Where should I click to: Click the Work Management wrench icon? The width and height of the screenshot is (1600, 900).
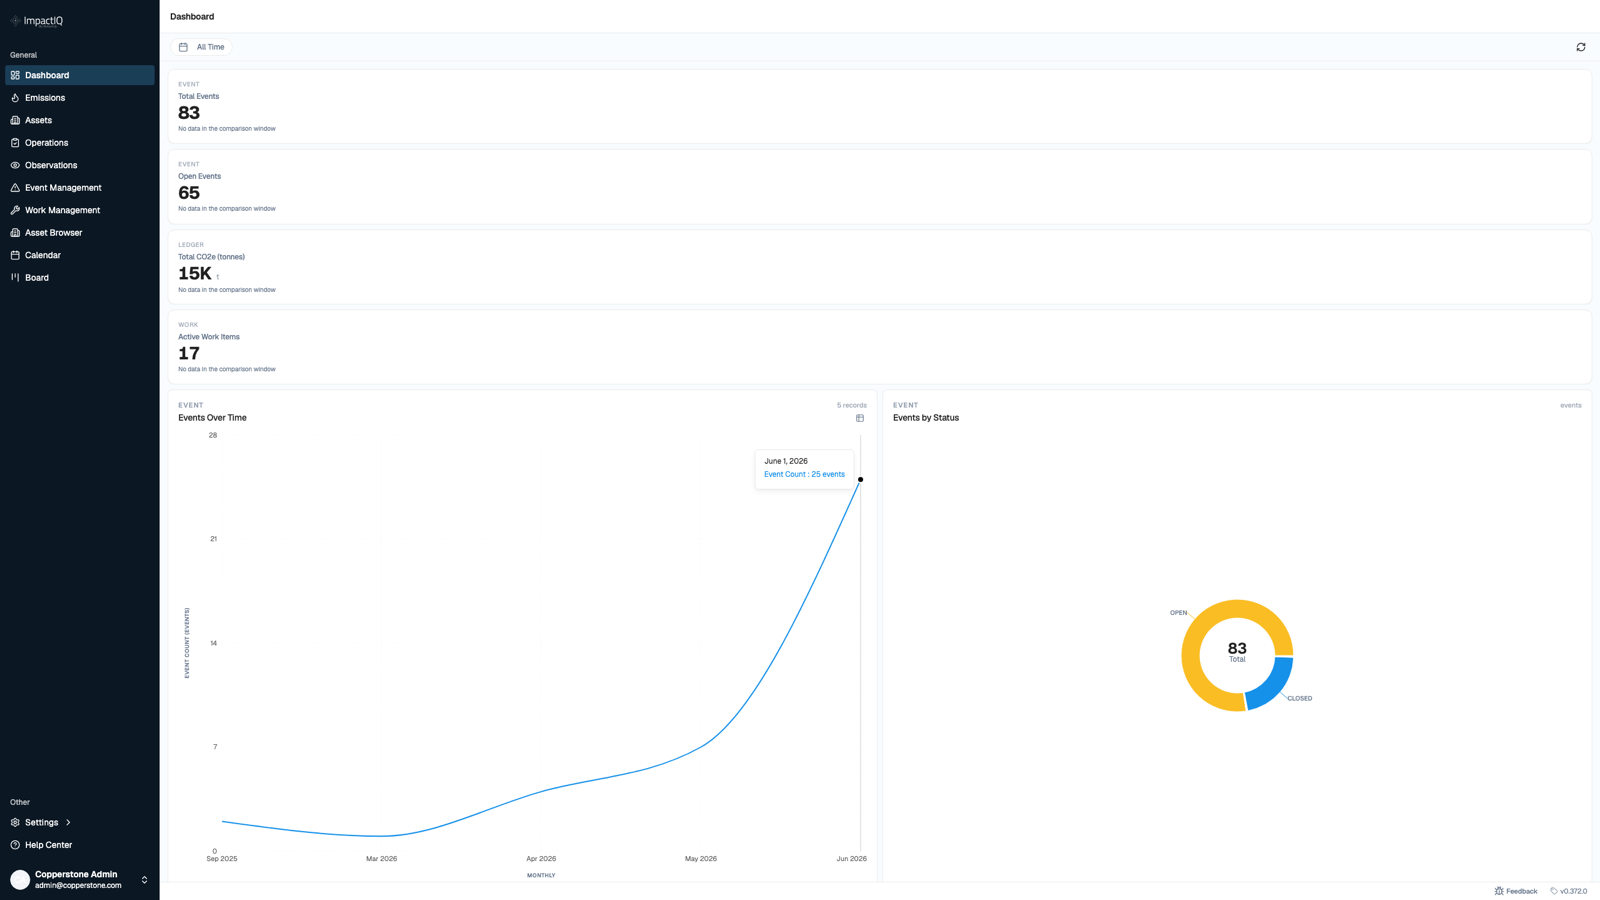click(x=15, y=210)
